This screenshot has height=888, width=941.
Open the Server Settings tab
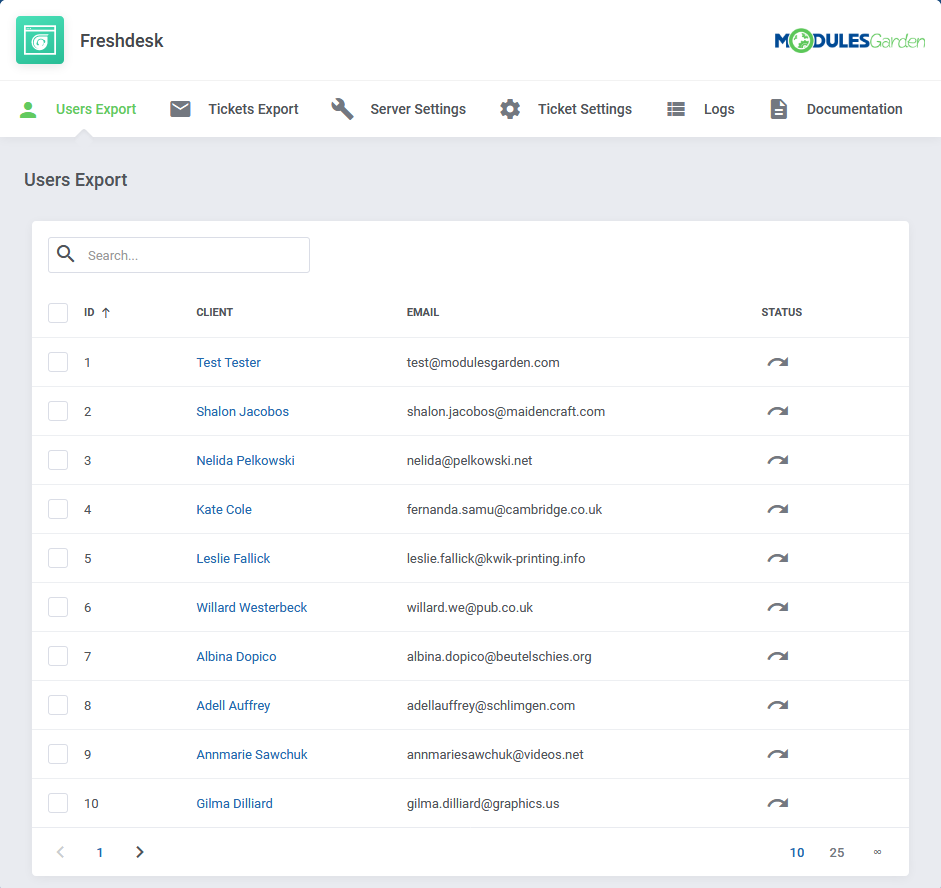click(398, 109)
